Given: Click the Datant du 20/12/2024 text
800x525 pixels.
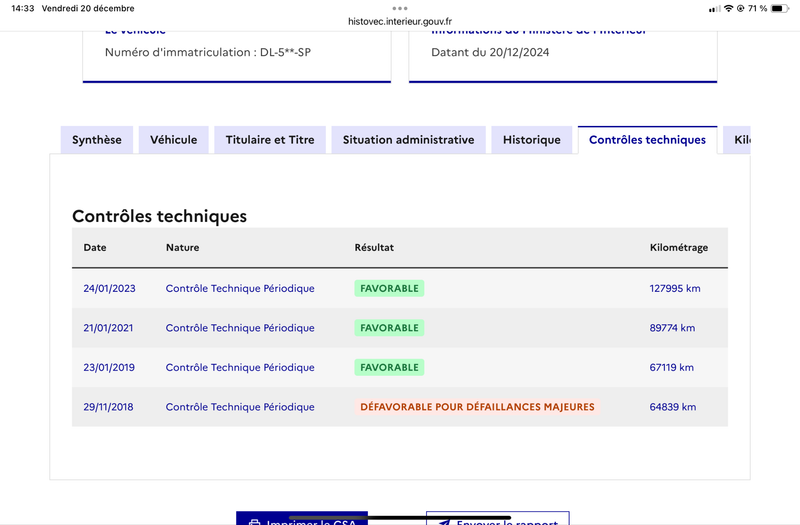Looking at the screenshot, I should pyautogui.click(x=490, y=52).
